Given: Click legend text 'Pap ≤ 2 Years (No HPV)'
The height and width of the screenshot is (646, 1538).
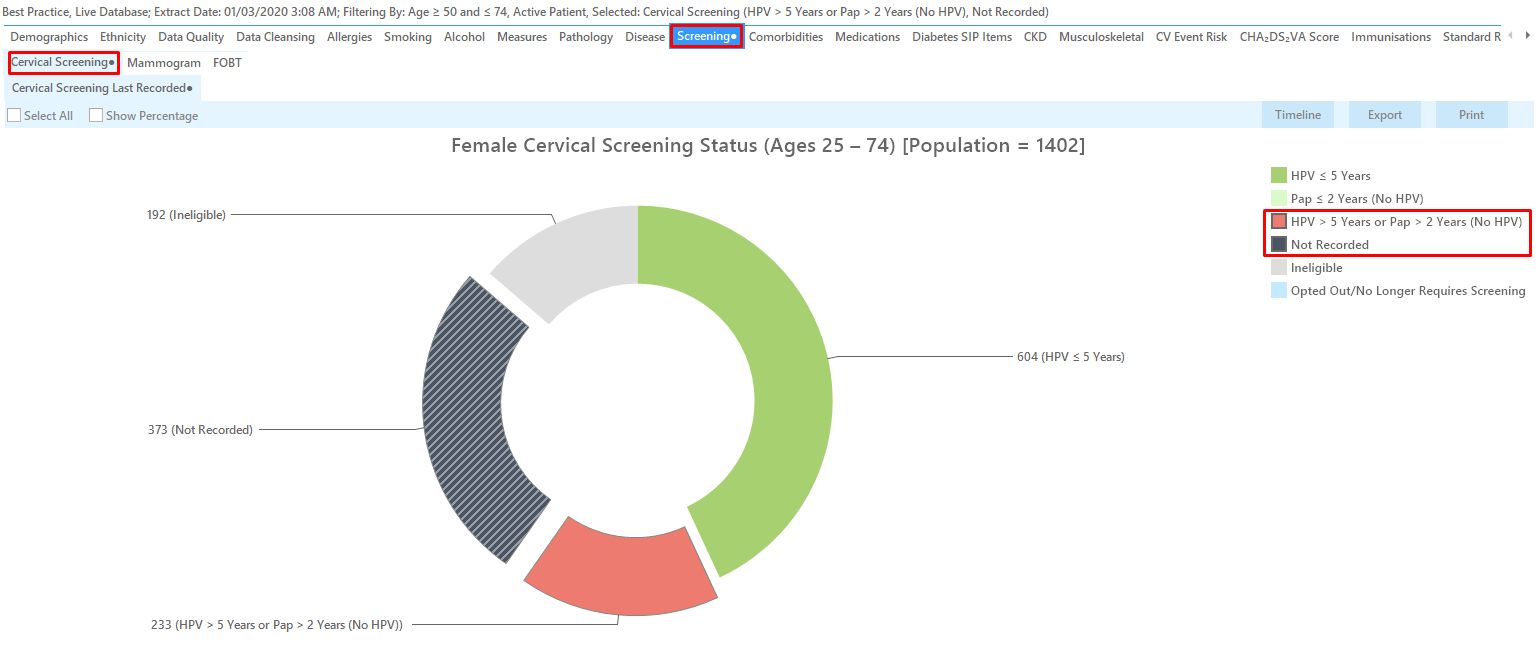Looking at the screenshot, I should [x=1357, y=199].
